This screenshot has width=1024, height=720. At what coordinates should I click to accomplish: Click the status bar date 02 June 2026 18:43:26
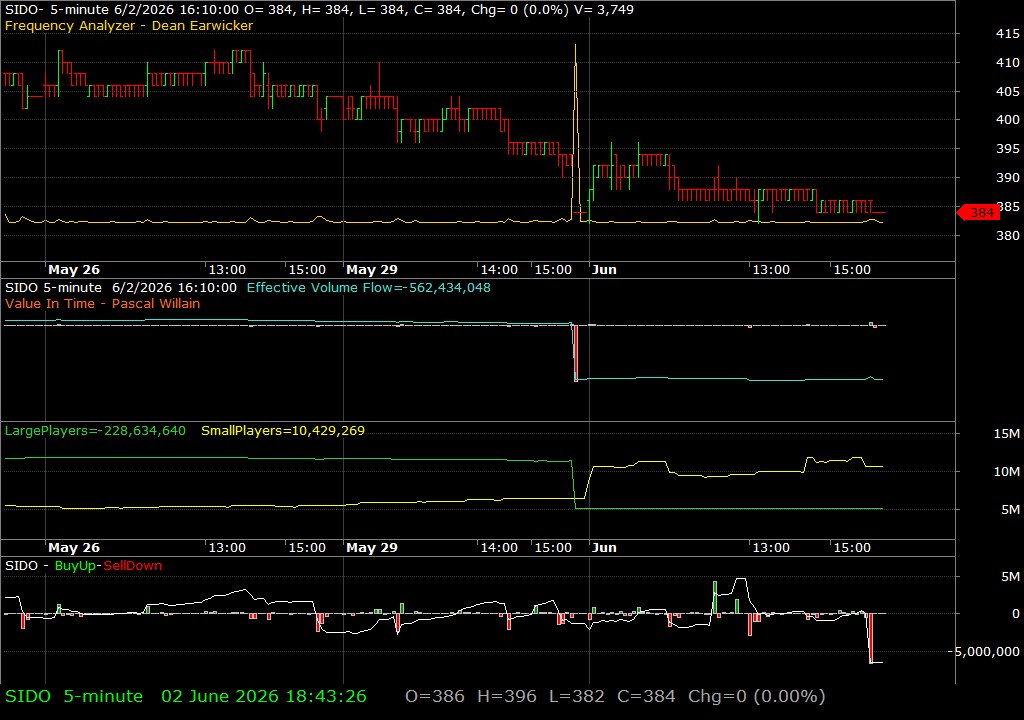pyautogui.click(x=264, y=696)
